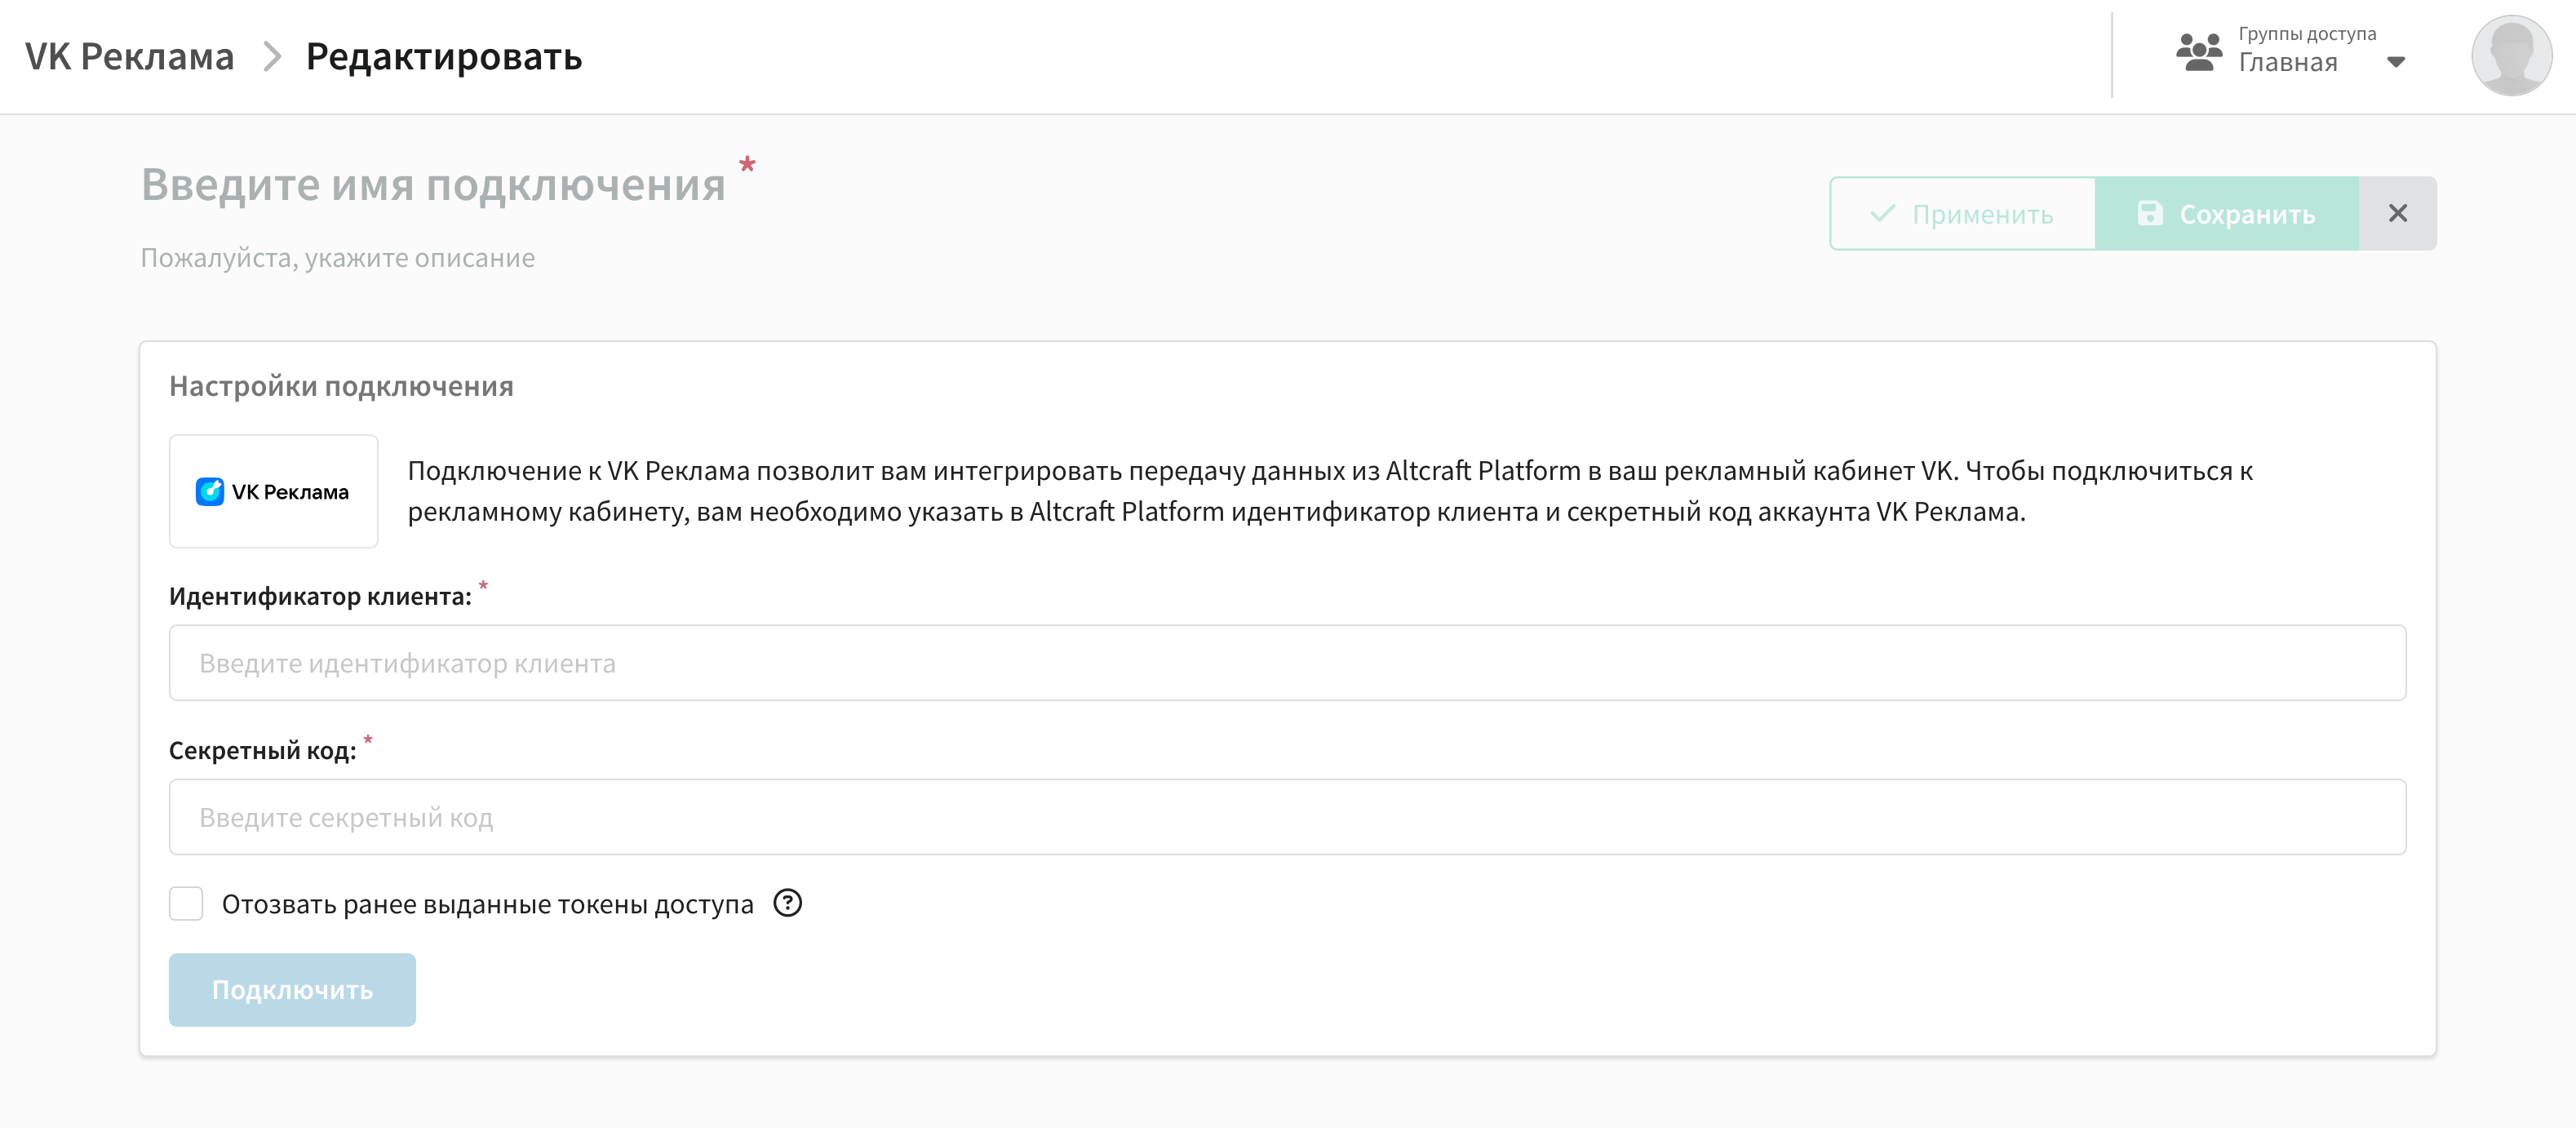
Task: Go to VK Реклама breadcrumb
Action: tap(129, 57)
